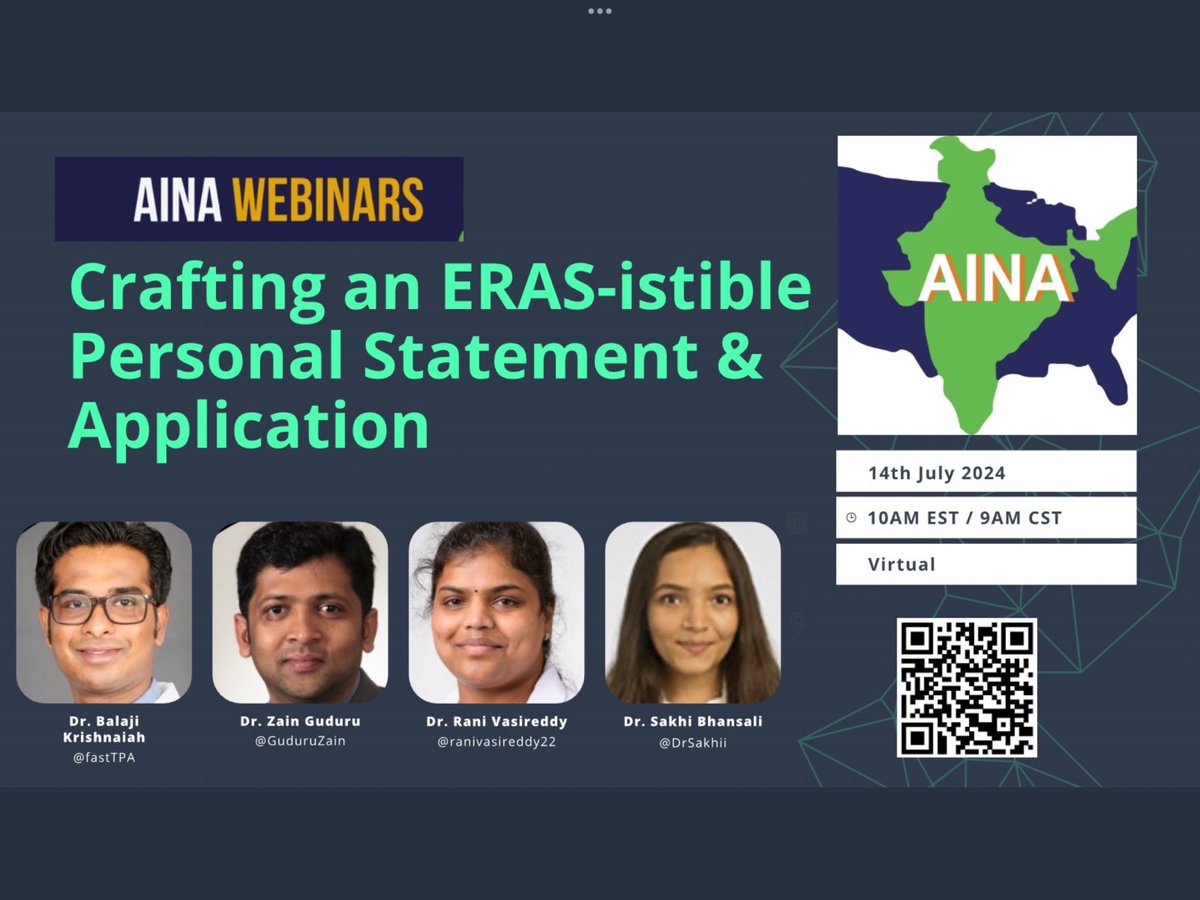
Task: Select the AINA WEBINARS banner
Action: pyautogui.click(x=259, y=199)
